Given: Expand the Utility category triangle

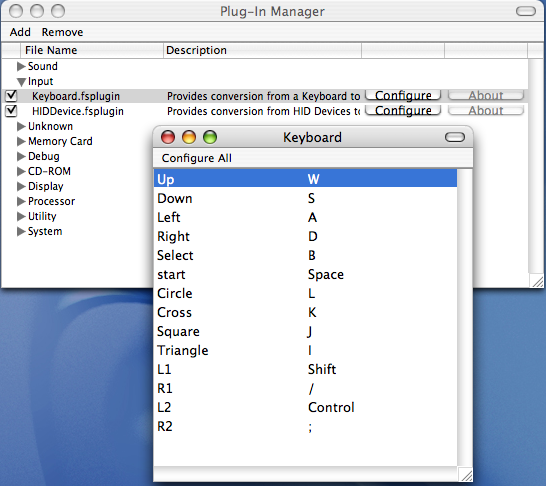Looking at the screenshot, I should (x=21, y=216).
